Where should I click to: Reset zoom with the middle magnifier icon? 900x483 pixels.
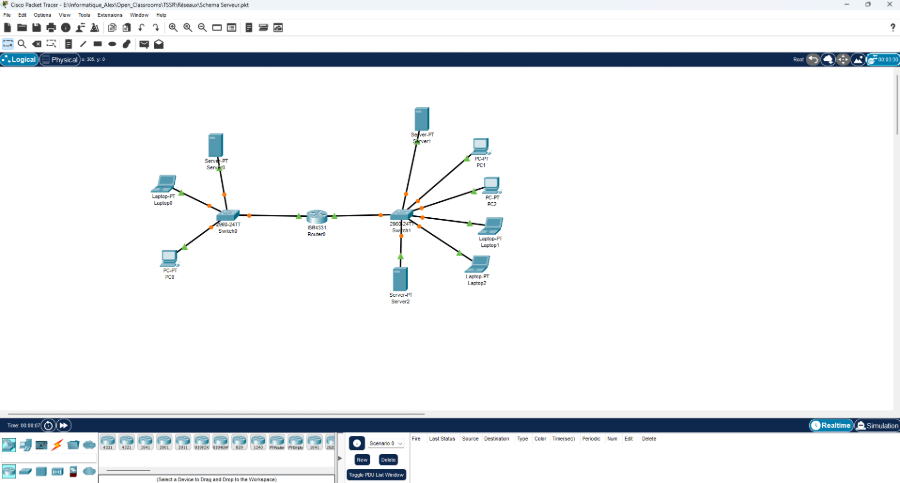tap(188, 28)
